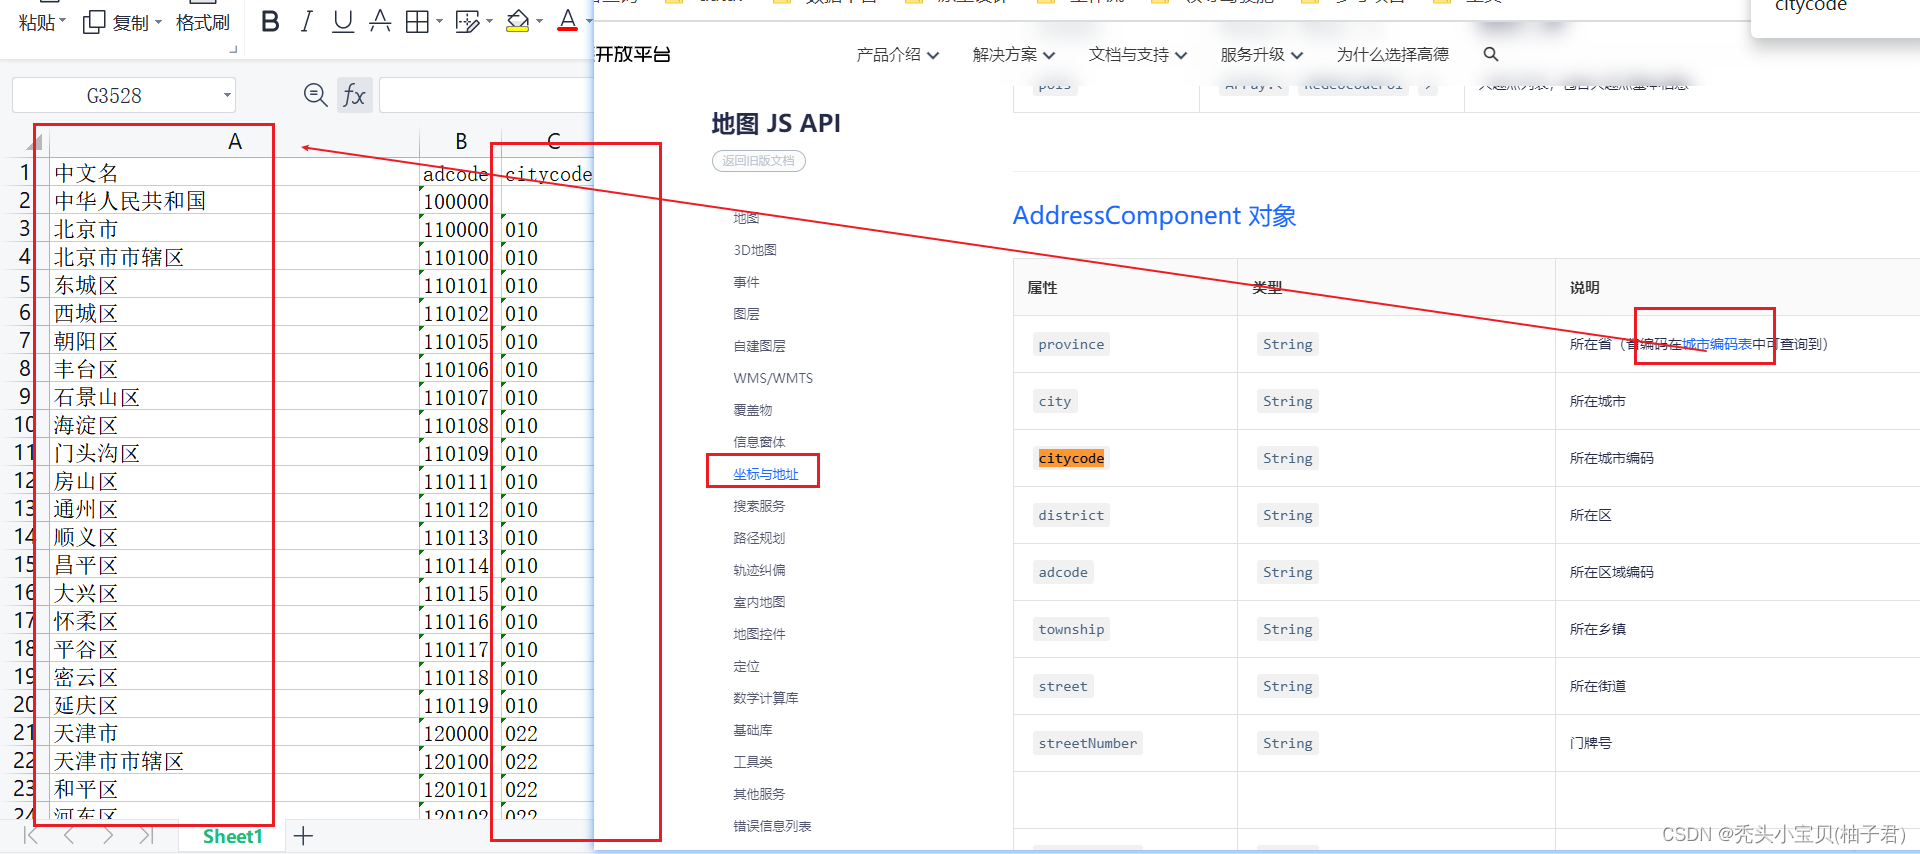Screen dimensions: 1920x854
Task: Open the Name Box dropdown showing G3528
Action: (228, 96)
